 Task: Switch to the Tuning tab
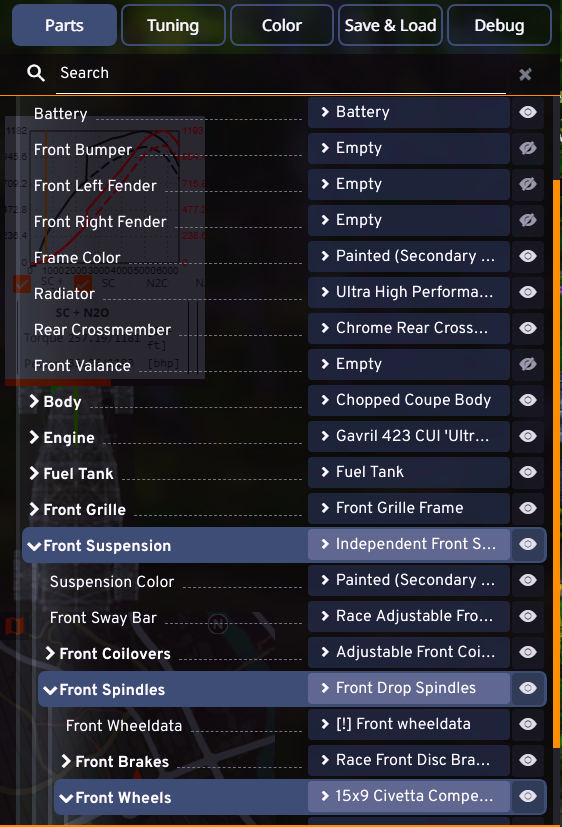(173, 25)
